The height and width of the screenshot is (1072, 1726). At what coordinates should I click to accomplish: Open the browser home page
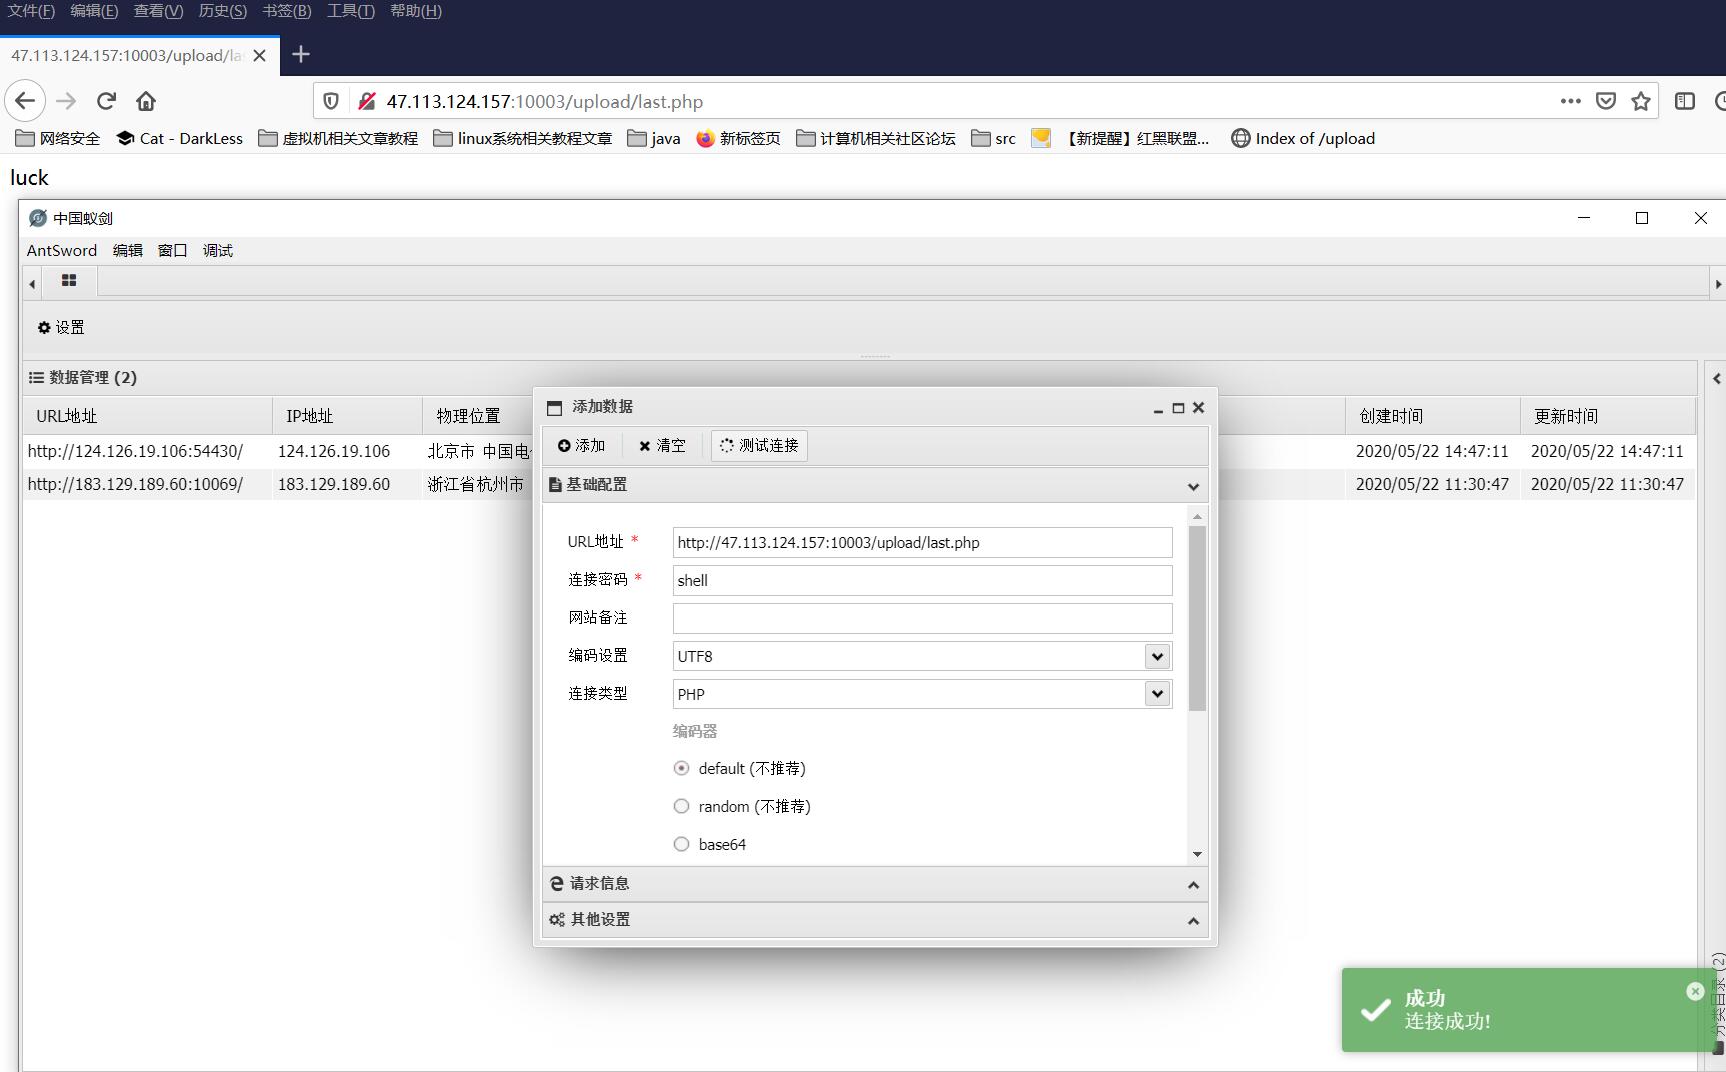146,101
